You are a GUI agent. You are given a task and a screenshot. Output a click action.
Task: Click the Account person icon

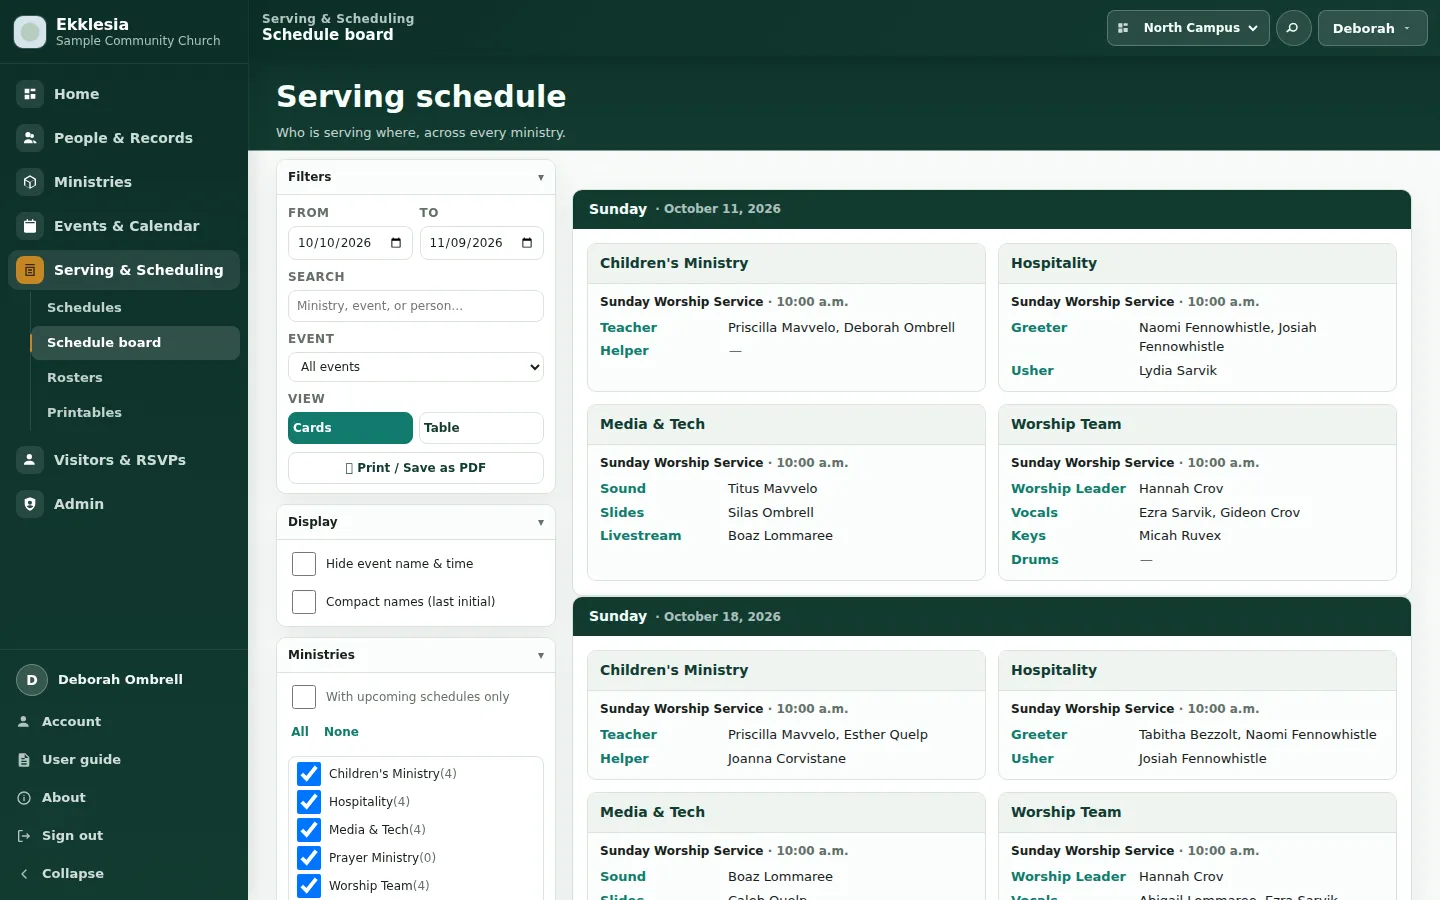[24, 722]
